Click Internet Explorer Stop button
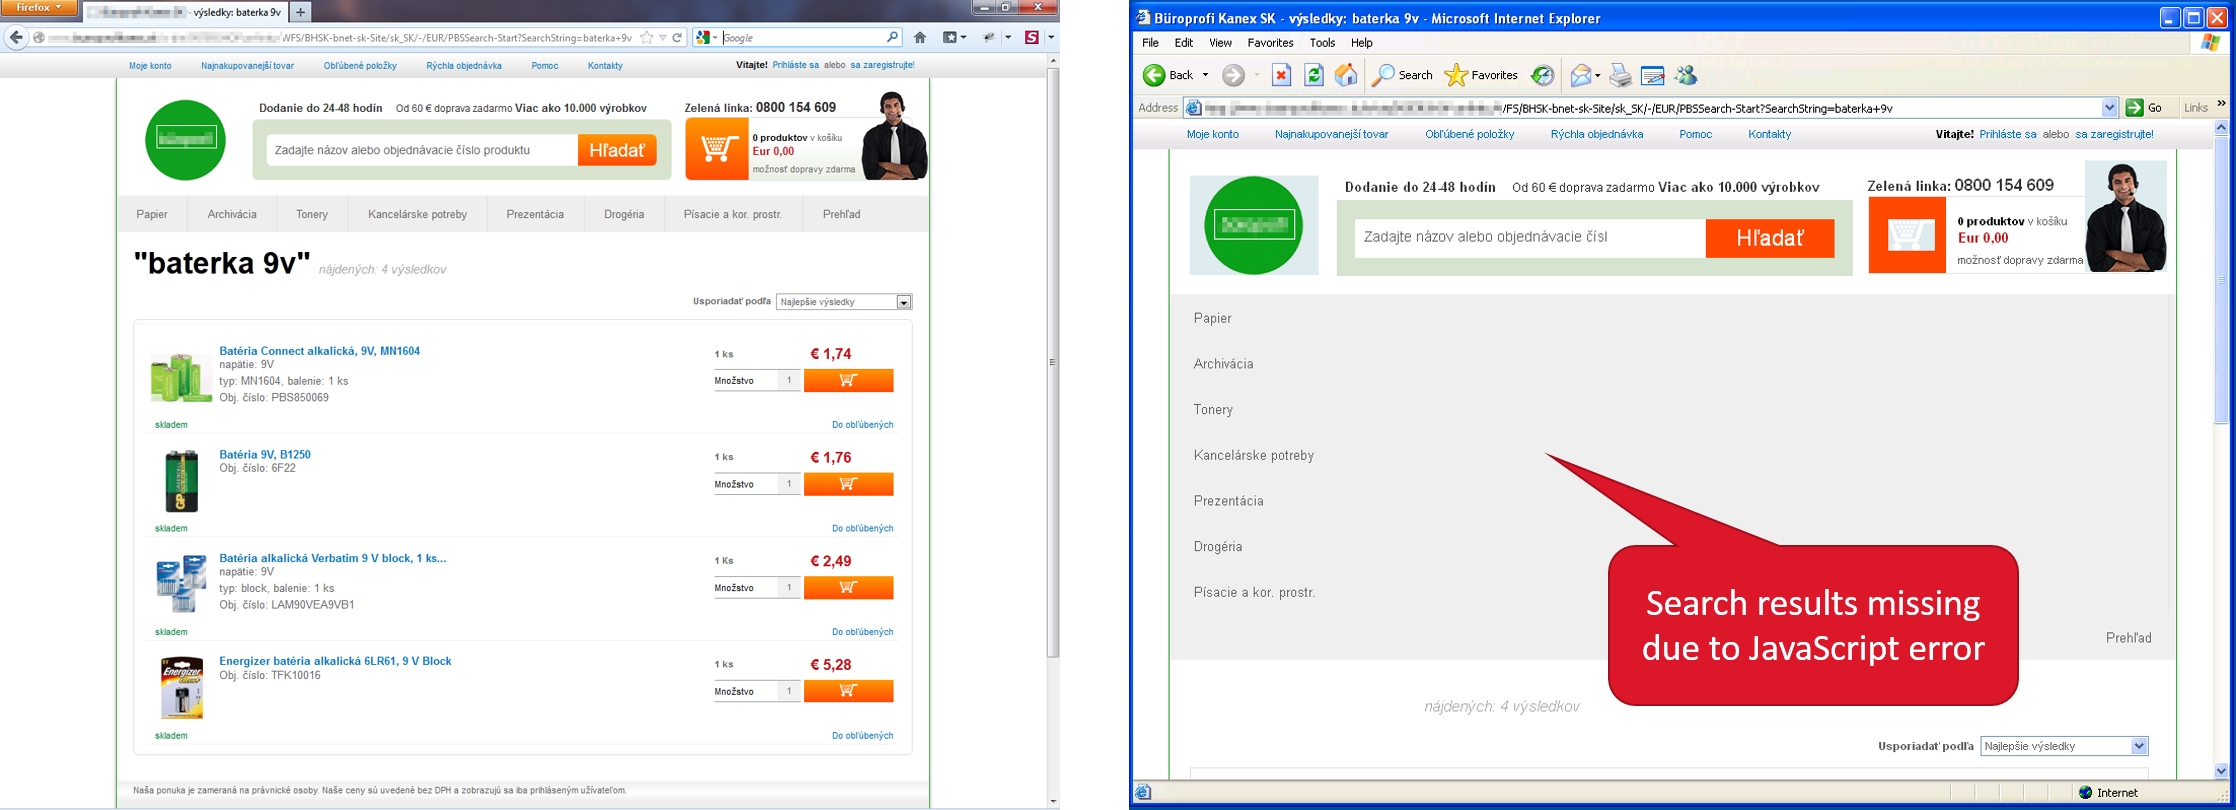 click(1281, 75)
